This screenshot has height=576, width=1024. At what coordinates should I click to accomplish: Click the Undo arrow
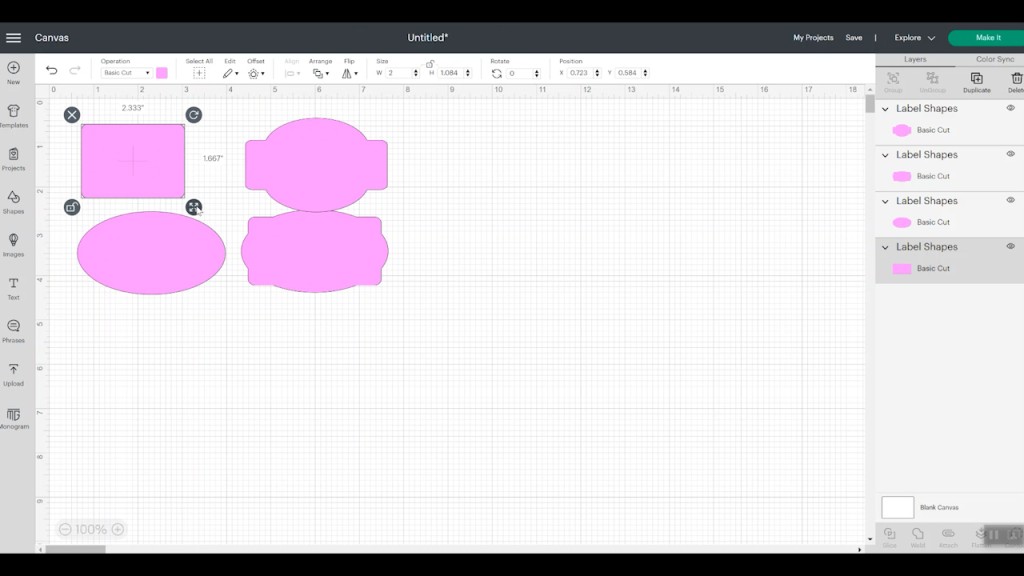(52, 71)
